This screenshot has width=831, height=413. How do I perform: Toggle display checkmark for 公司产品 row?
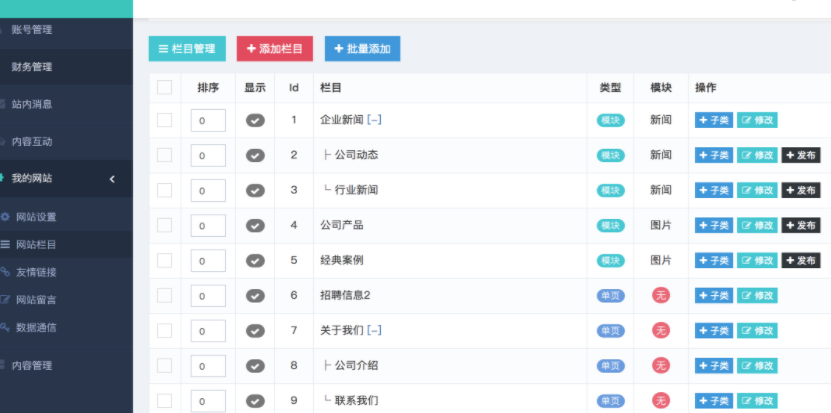(x=255, y=225)
